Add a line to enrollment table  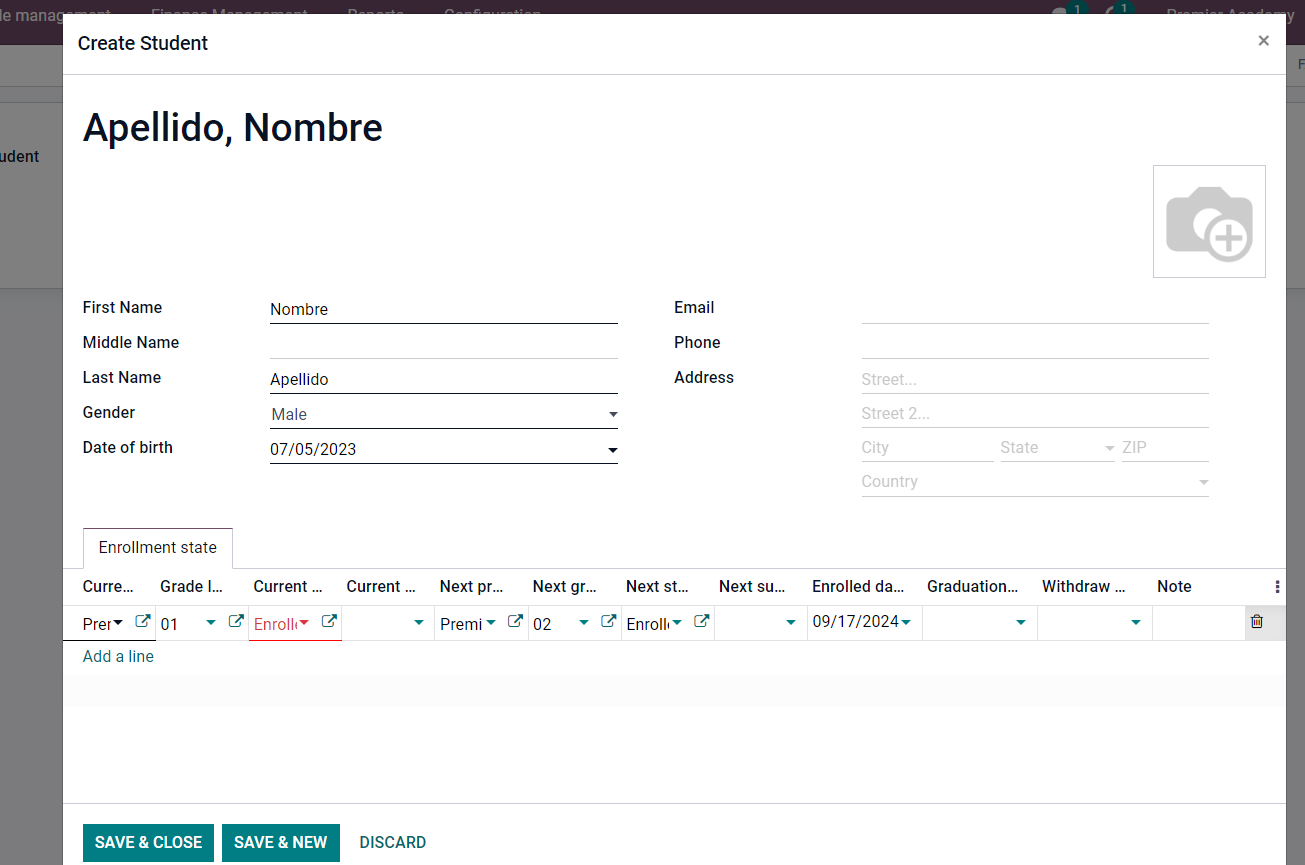[118, 657]
